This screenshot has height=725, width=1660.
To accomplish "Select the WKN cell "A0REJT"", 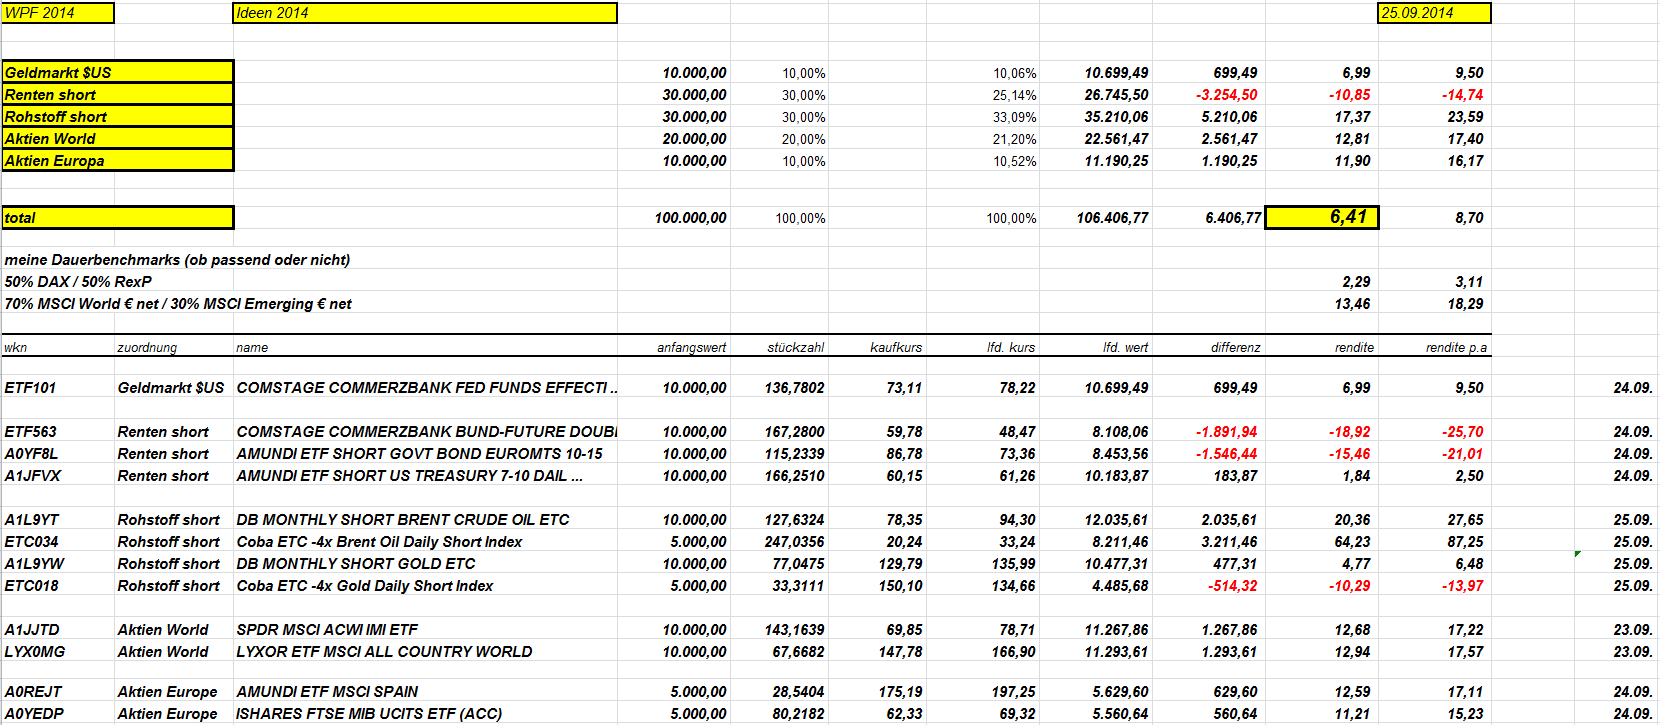I will pos(33,692).
